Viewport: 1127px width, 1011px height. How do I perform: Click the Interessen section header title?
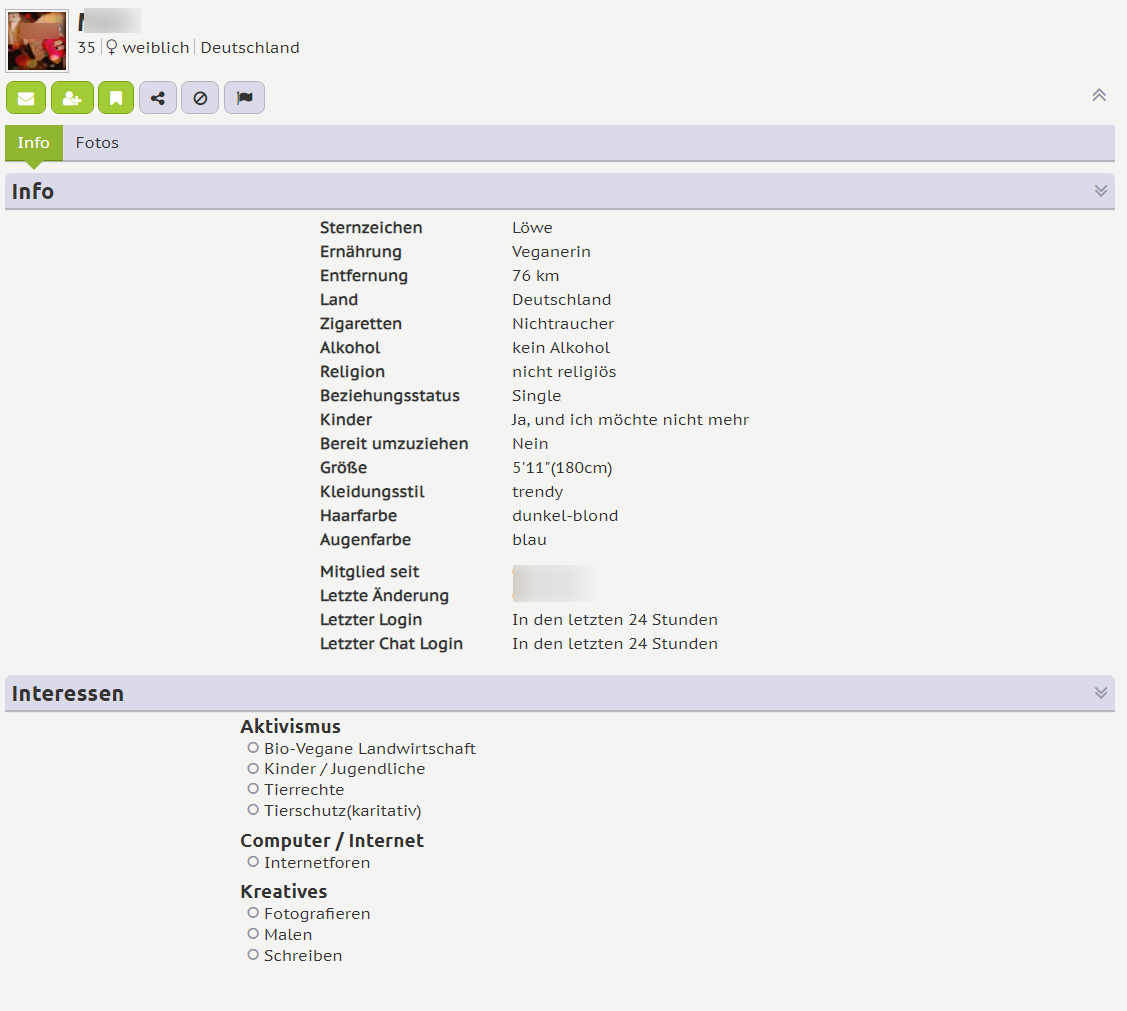[x=68, y=694]
